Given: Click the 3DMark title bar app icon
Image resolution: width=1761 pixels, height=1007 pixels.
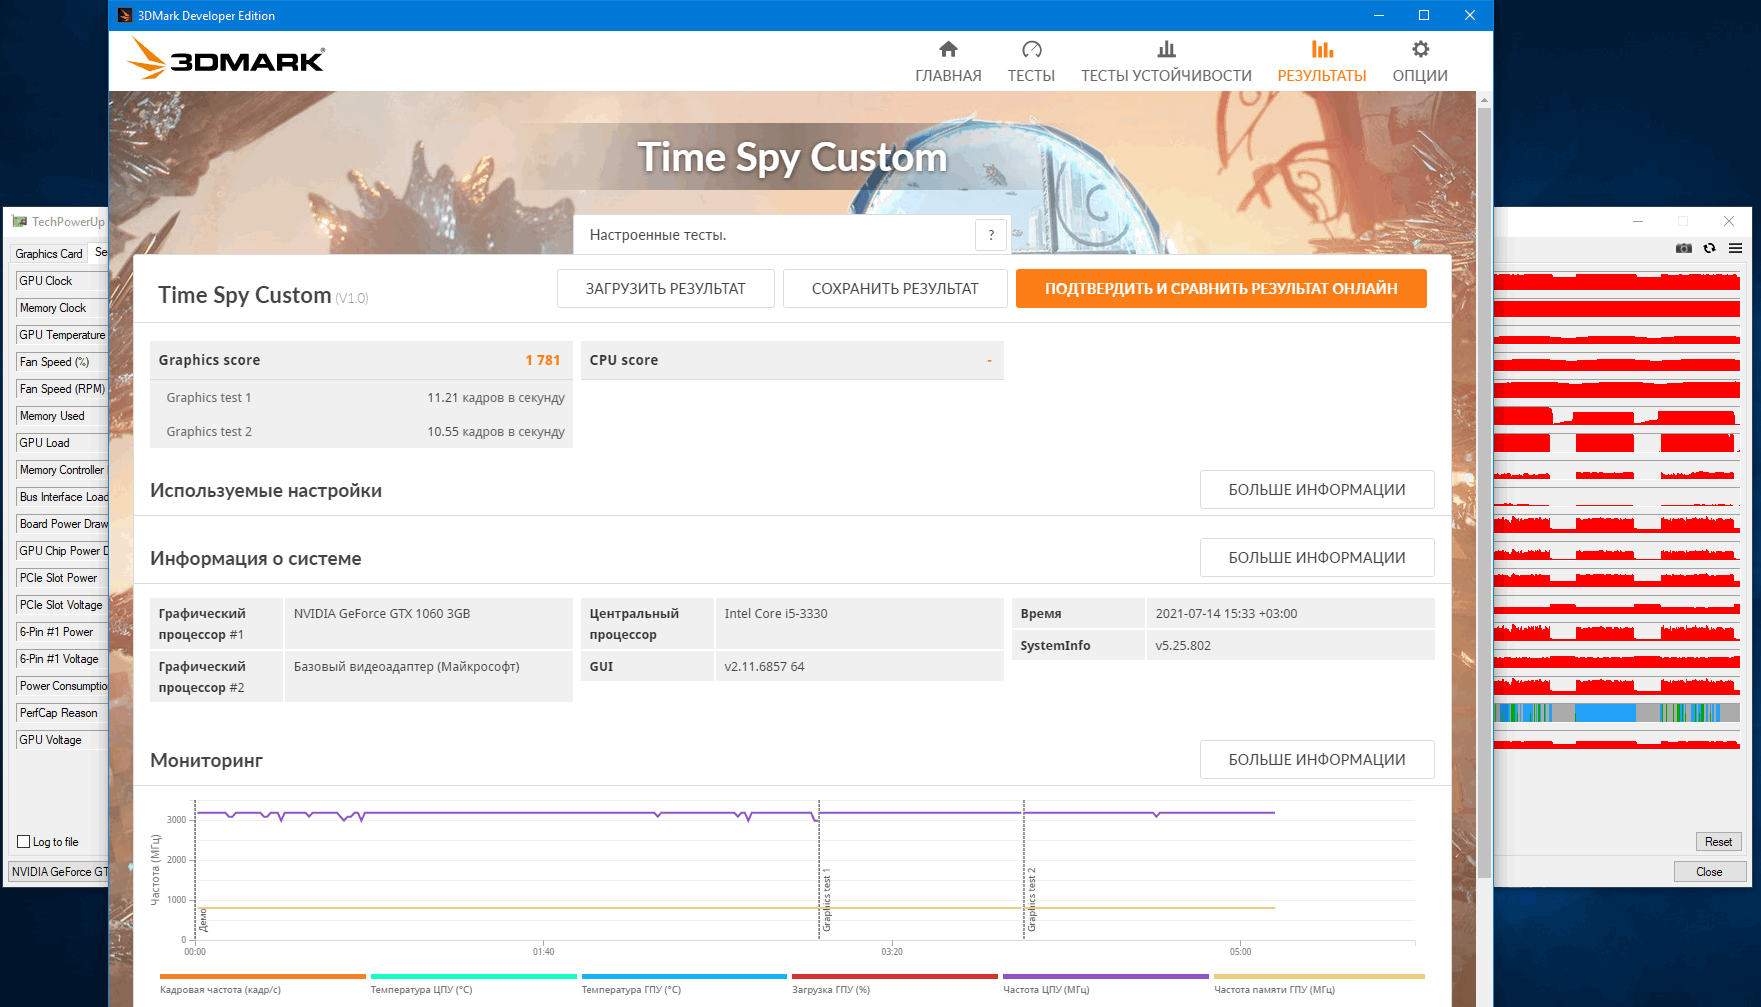Looking at the screenshot, I should 125,15.
